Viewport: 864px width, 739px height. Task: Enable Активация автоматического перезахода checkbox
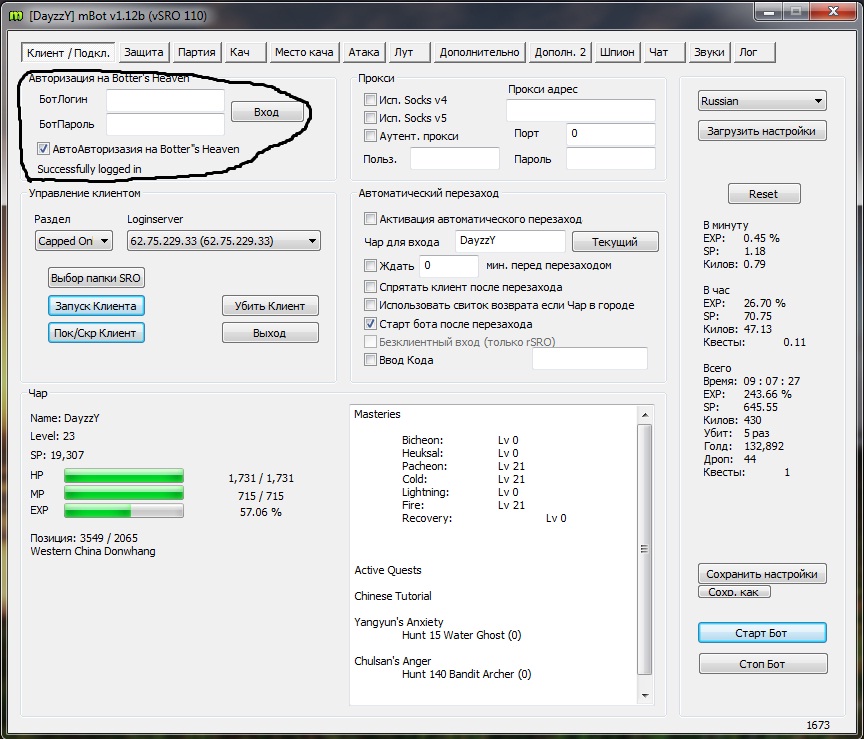pos(371,219)
